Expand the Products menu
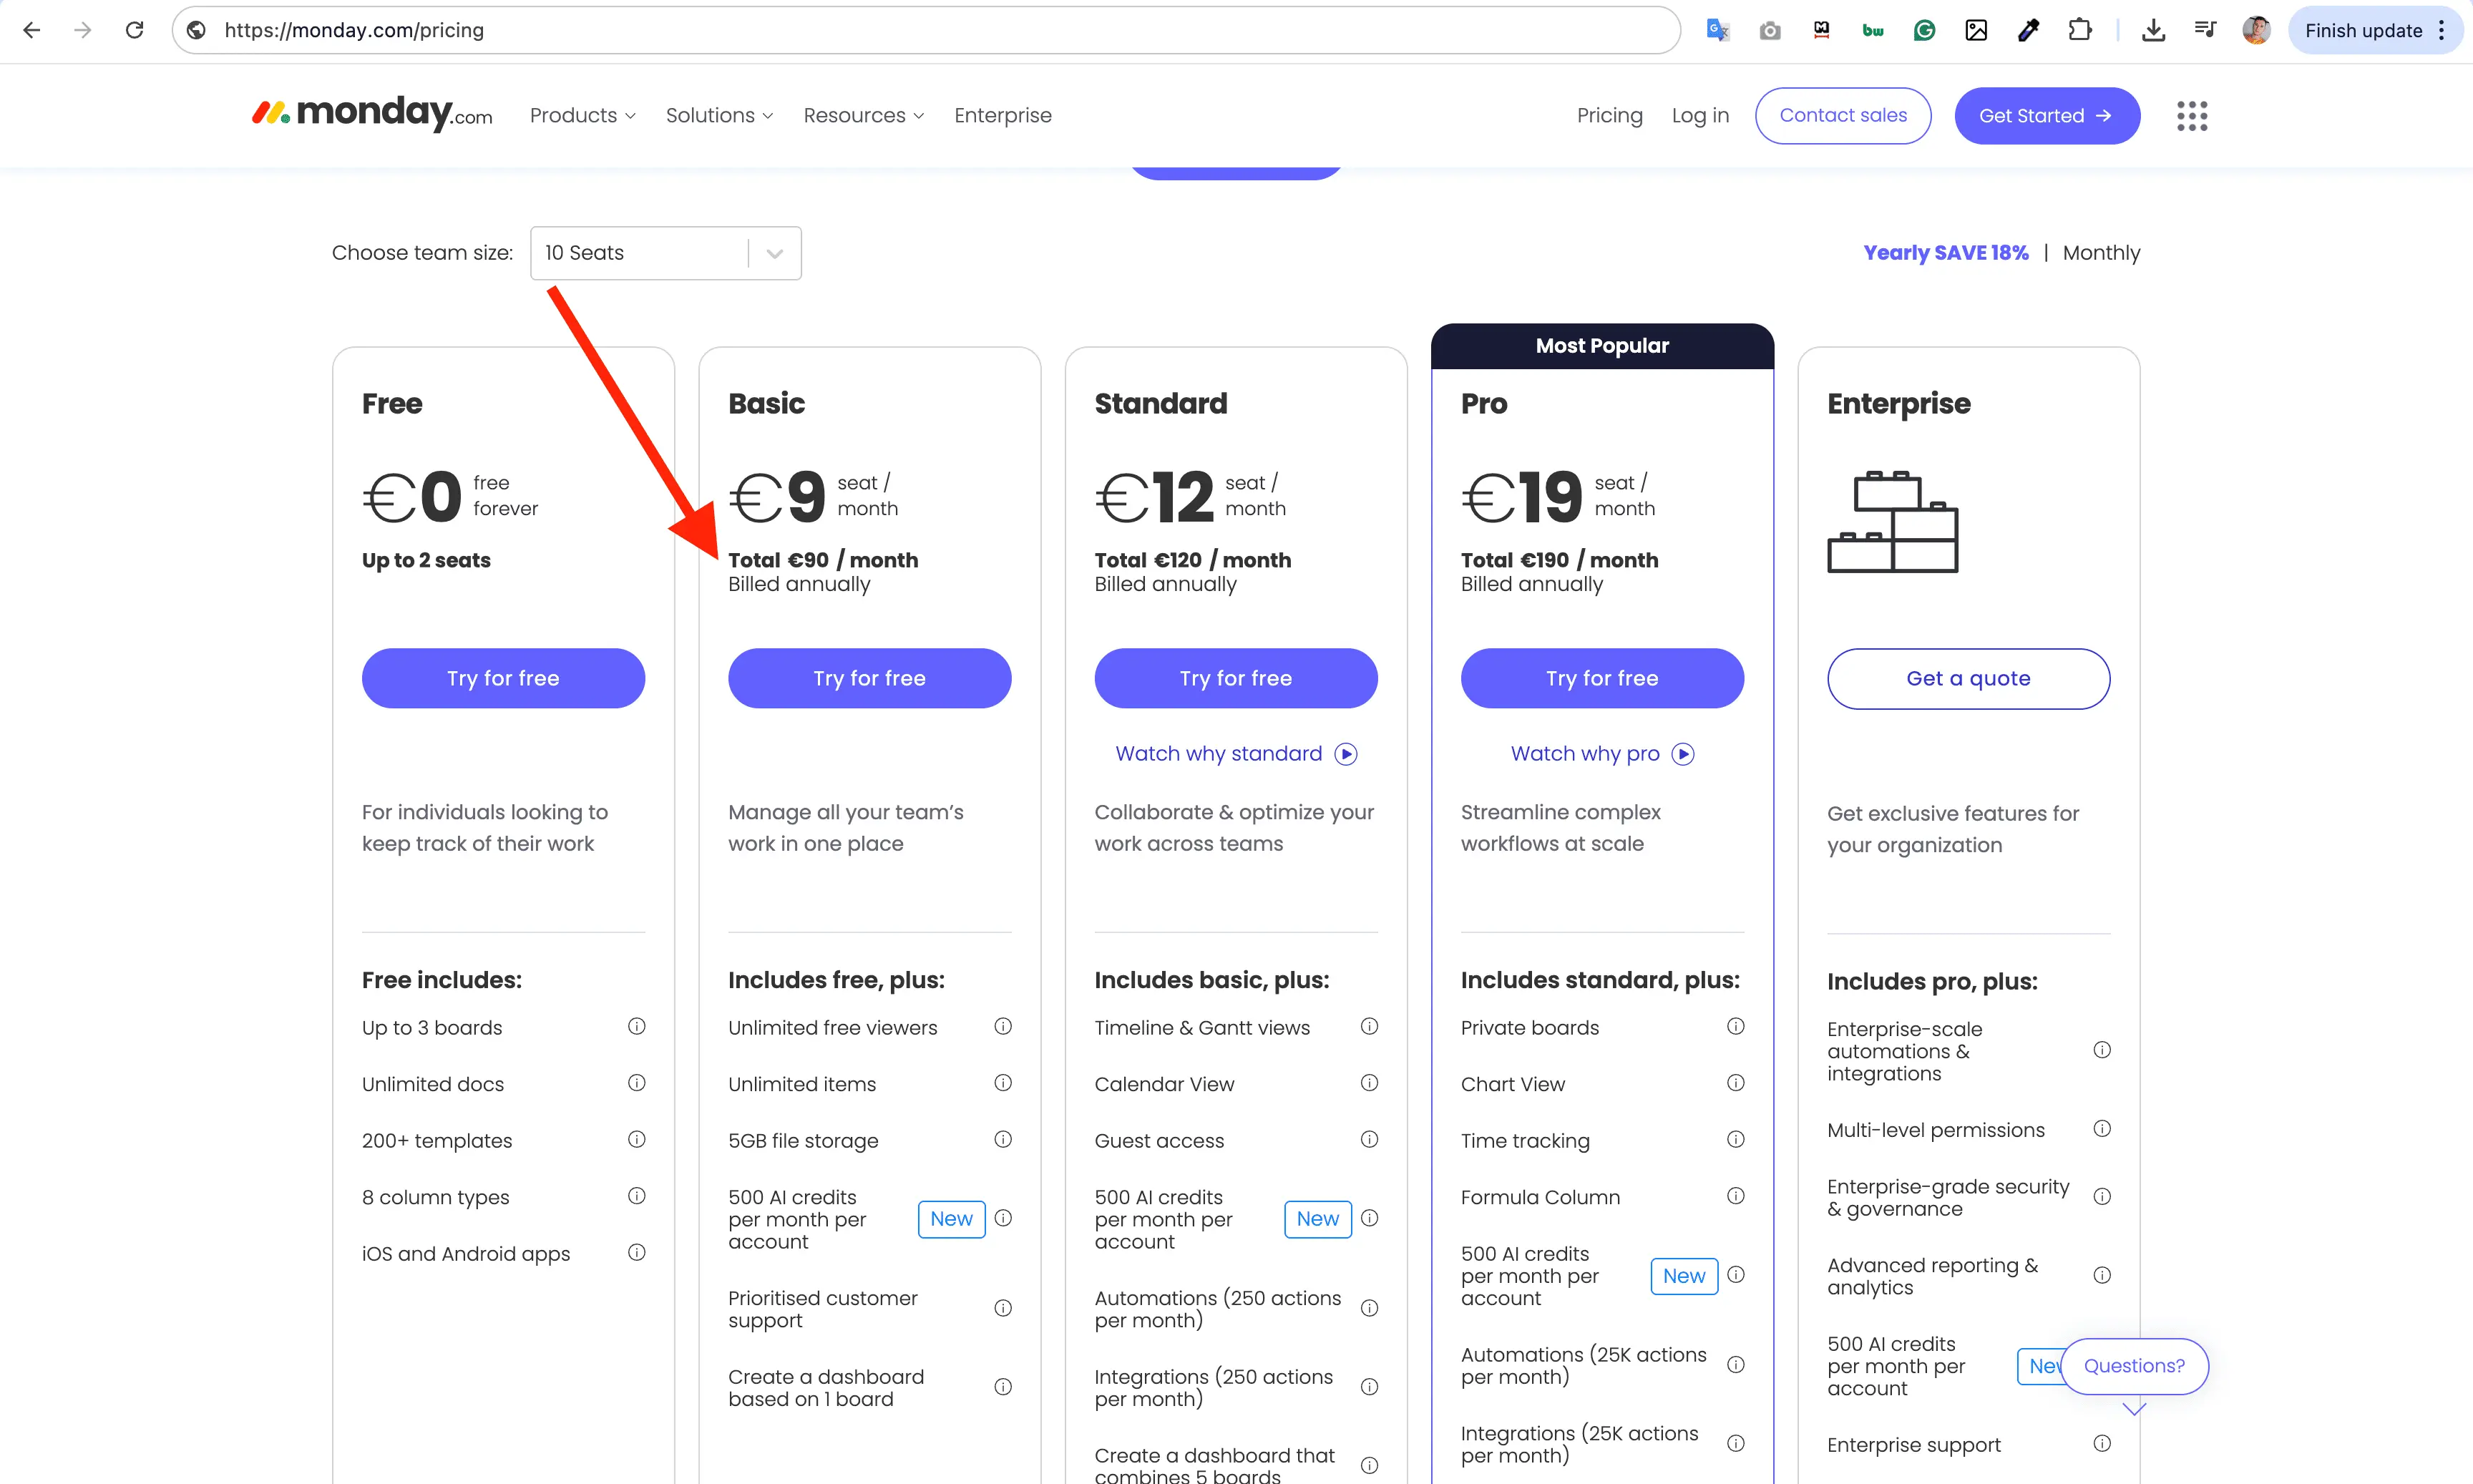 click(583, 116)
